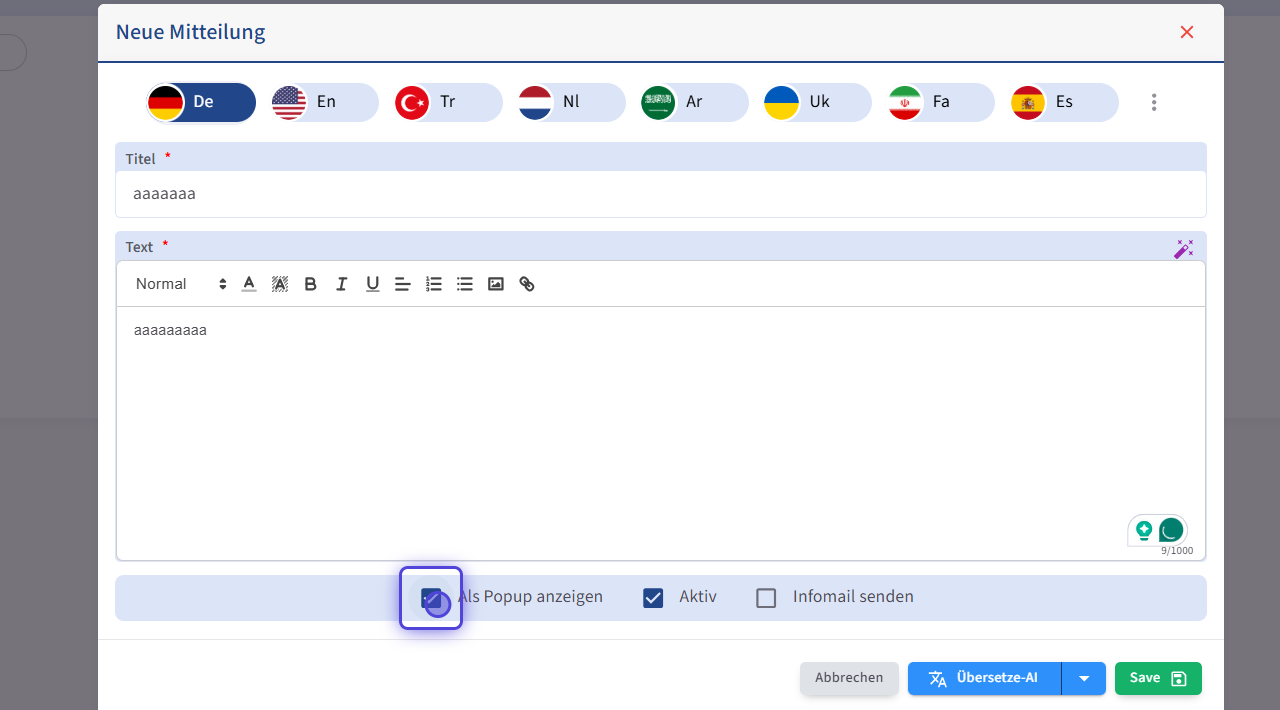Open the text alignment options
This screenshot has width=1280, height=710.
point(403,284)
